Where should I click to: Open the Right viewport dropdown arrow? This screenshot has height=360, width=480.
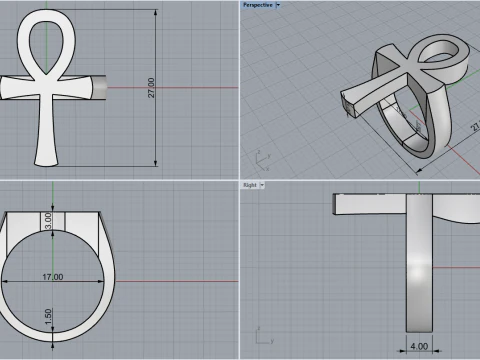tap(262, 185)
